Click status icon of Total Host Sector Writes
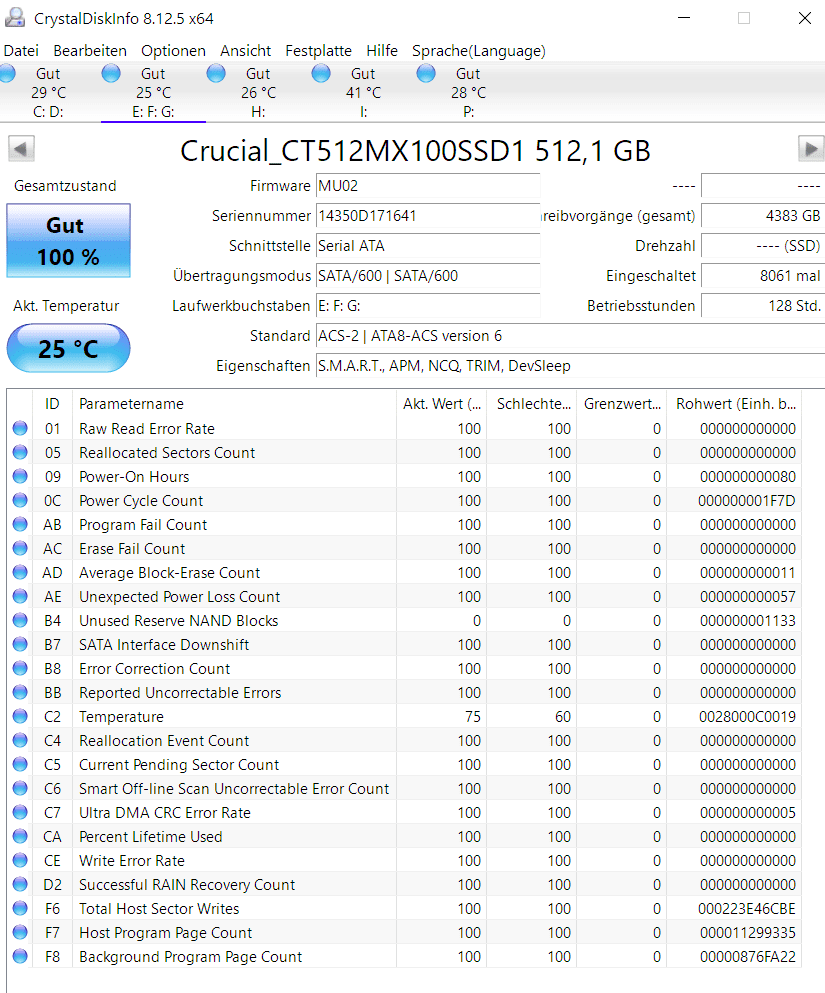Image resolution: width=825 pixels, height=993 pixels. click(20, 908)
